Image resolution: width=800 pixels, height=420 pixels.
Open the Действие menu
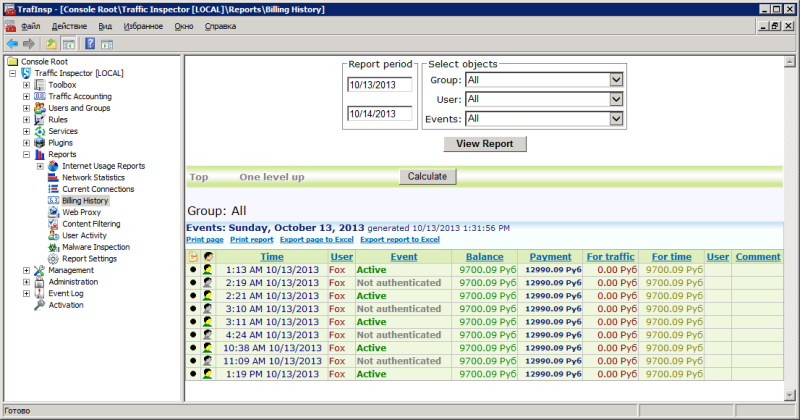pyautogui.click(x=69, y=26)
